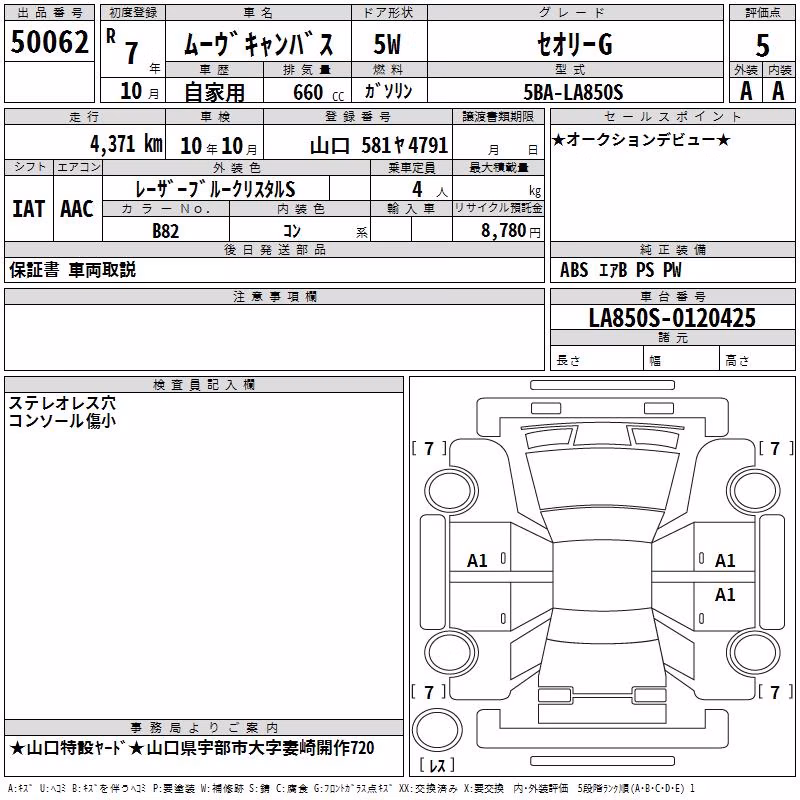The height and width of the screenshot is (800, 800).
Task: Click the 幅 width field
Action: pos(681,360)
